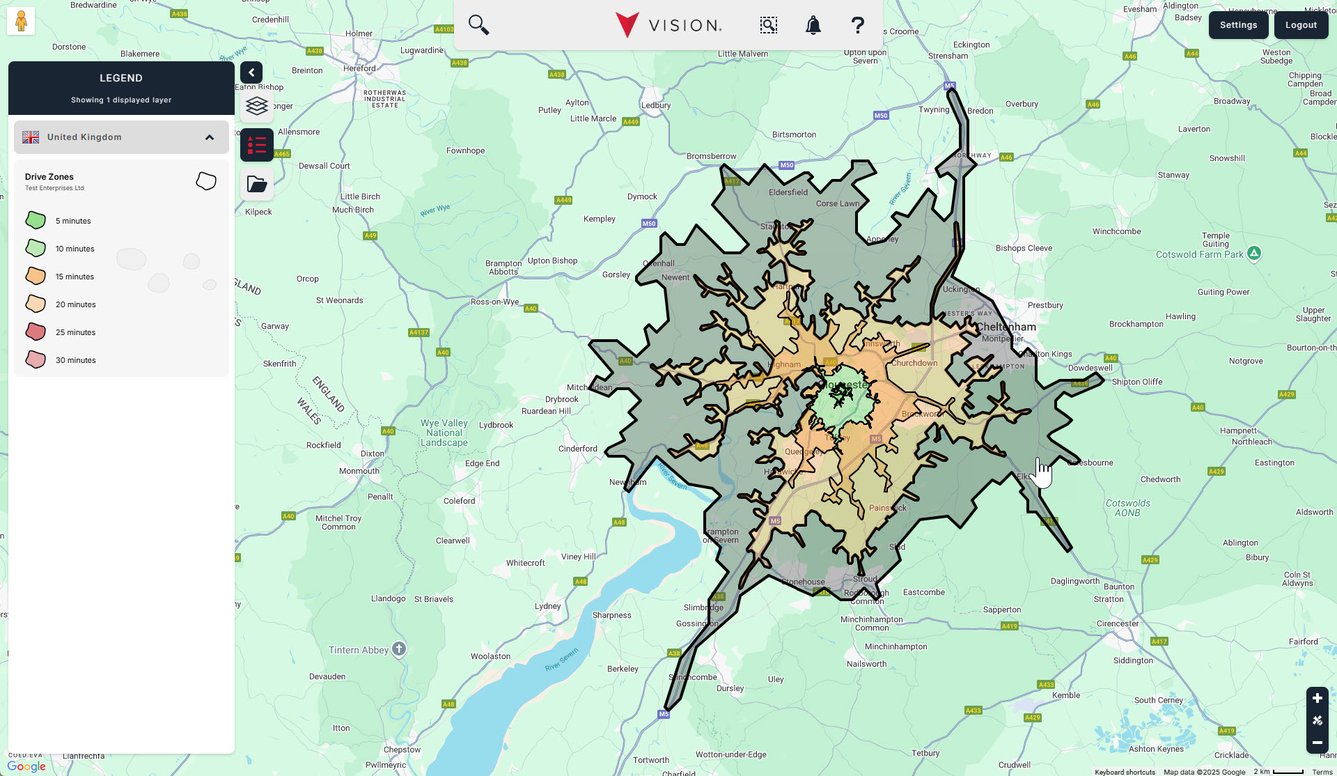The image size is (1337, 776).
Task: Click the '30 minutes' legend label
Action: click(x=76, y=360)
